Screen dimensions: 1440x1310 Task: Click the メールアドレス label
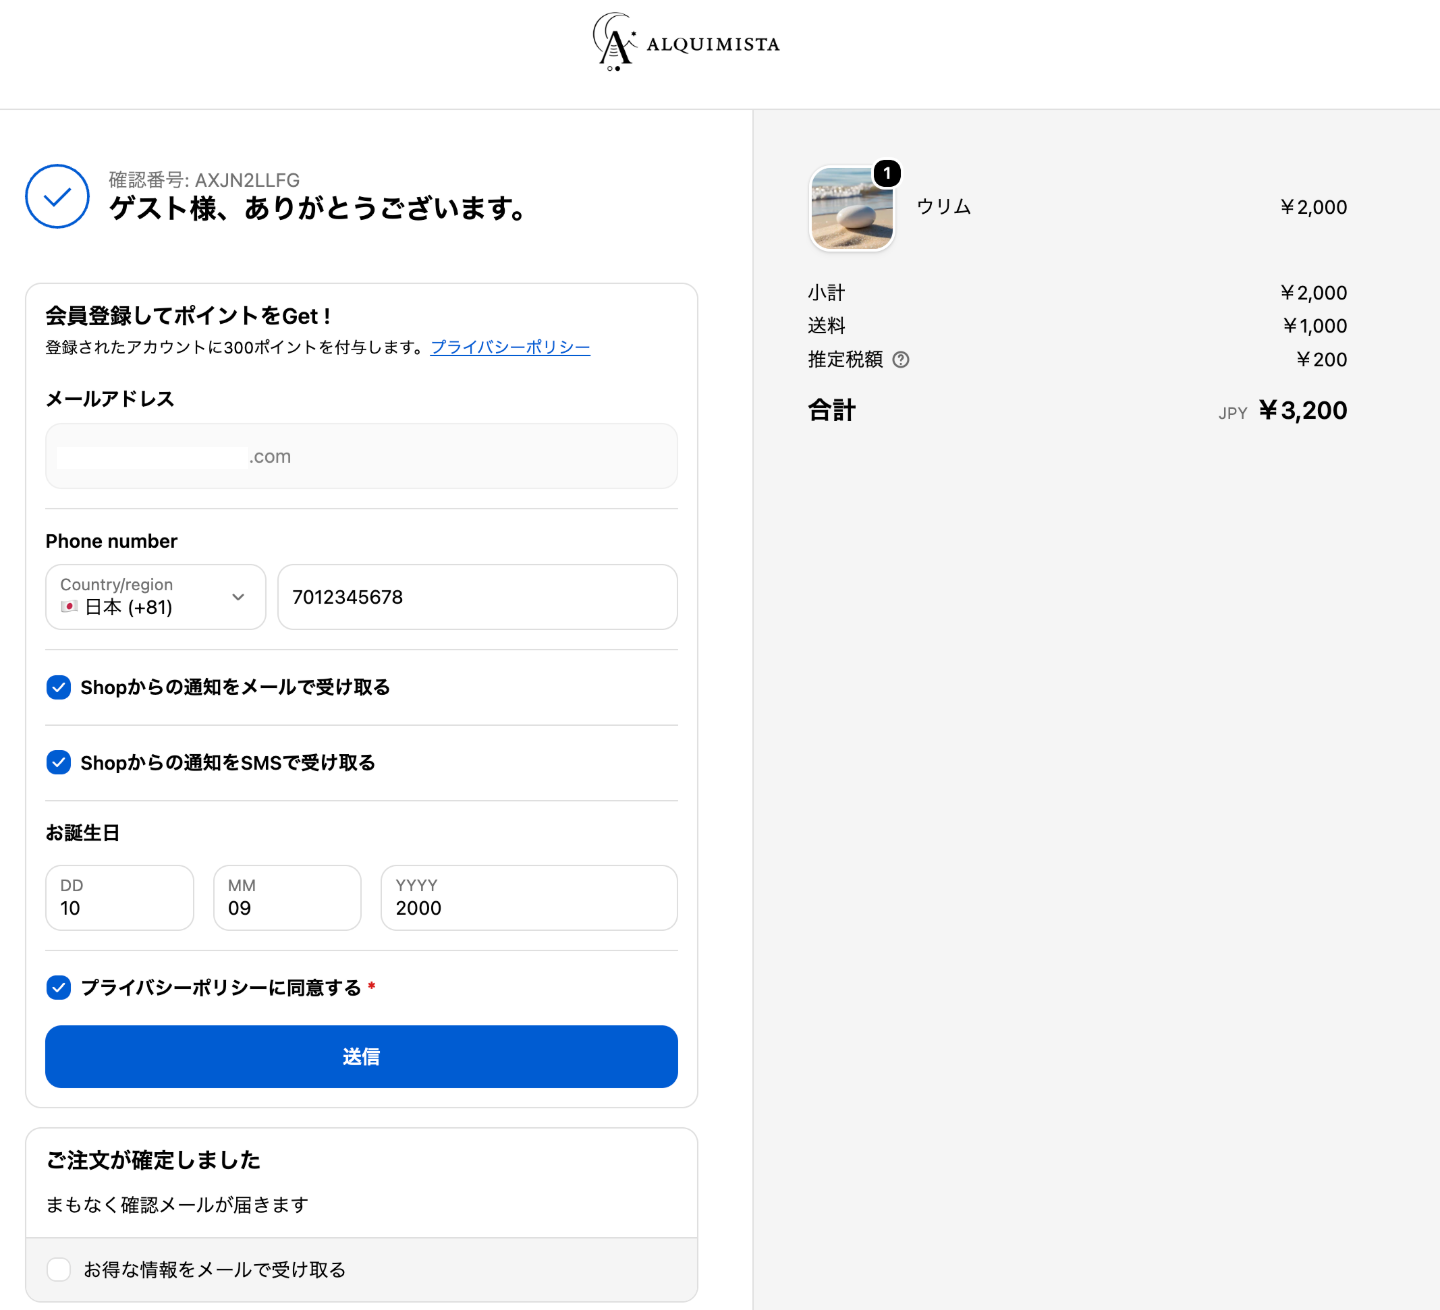[x=110, y=399]
